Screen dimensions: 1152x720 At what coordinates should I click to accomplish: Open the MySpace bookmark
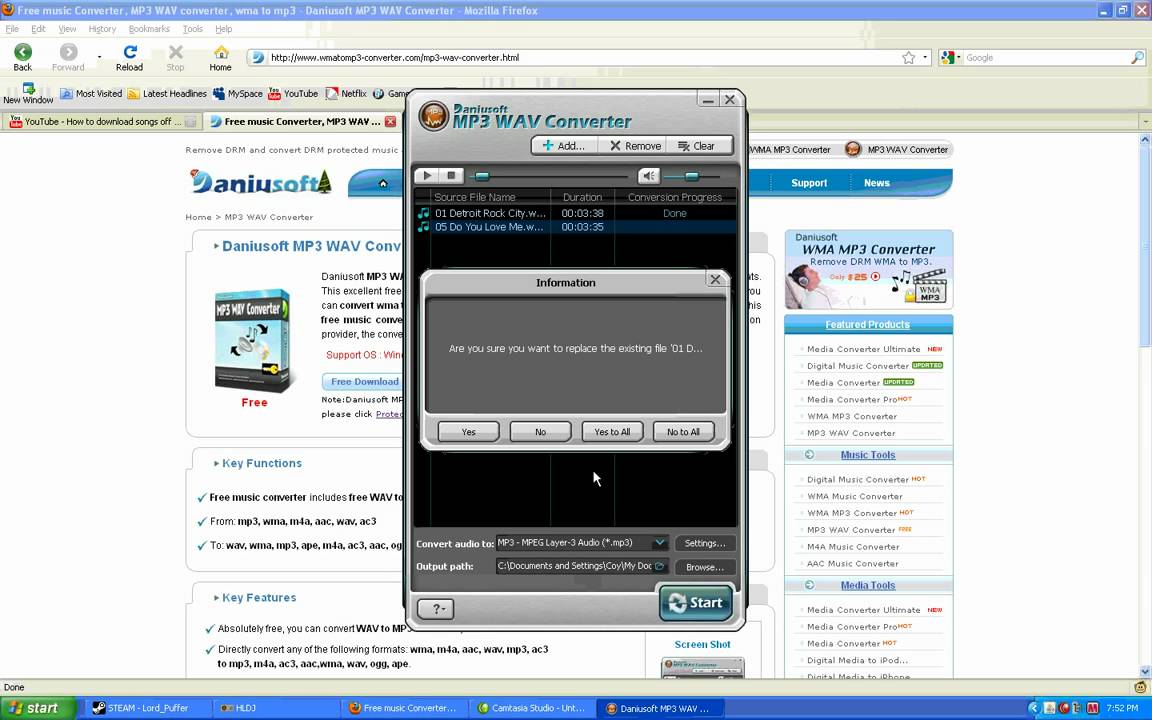coord(237,93)
